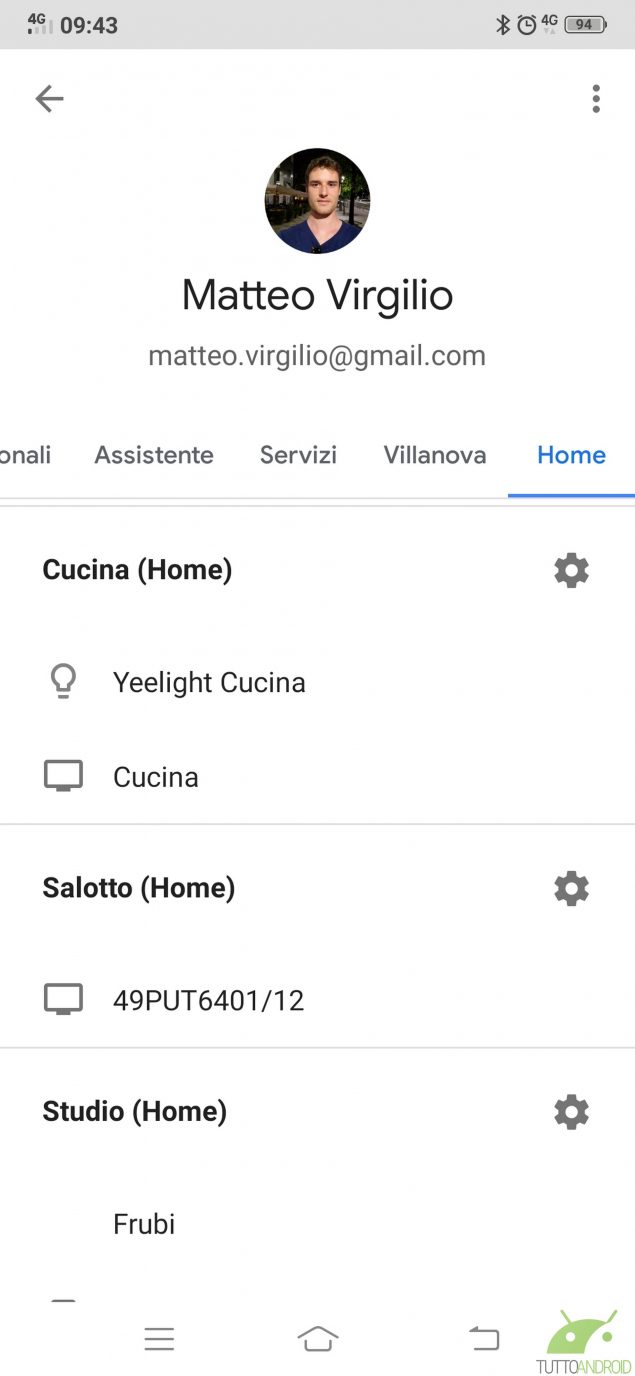Image resolution: width=635 pixels, height=1376 pixels.
Task: Tap the Yeelight Cucina light bulb icon
Action: [63, 682]
